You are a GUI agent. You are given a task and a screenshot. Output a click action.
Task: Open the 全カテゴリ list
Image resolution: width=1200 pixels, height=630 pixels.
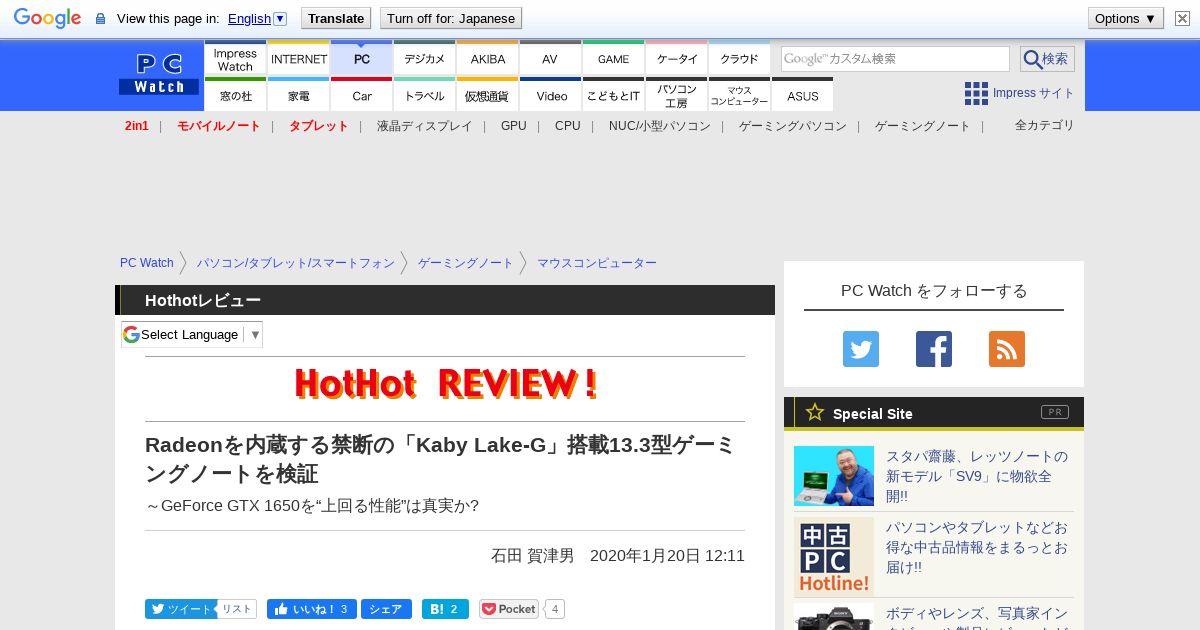1045,125
